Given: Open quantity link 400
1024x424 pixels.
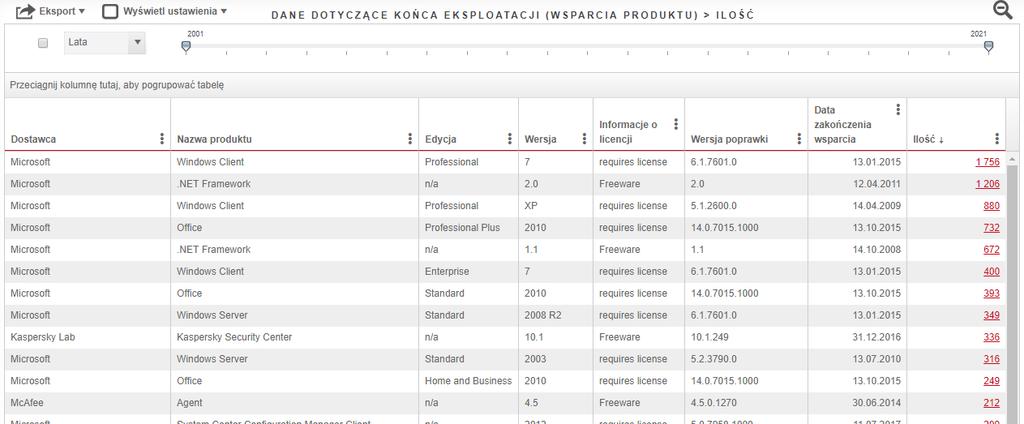Looking at the screenshot, I should (x=991, y=272).
